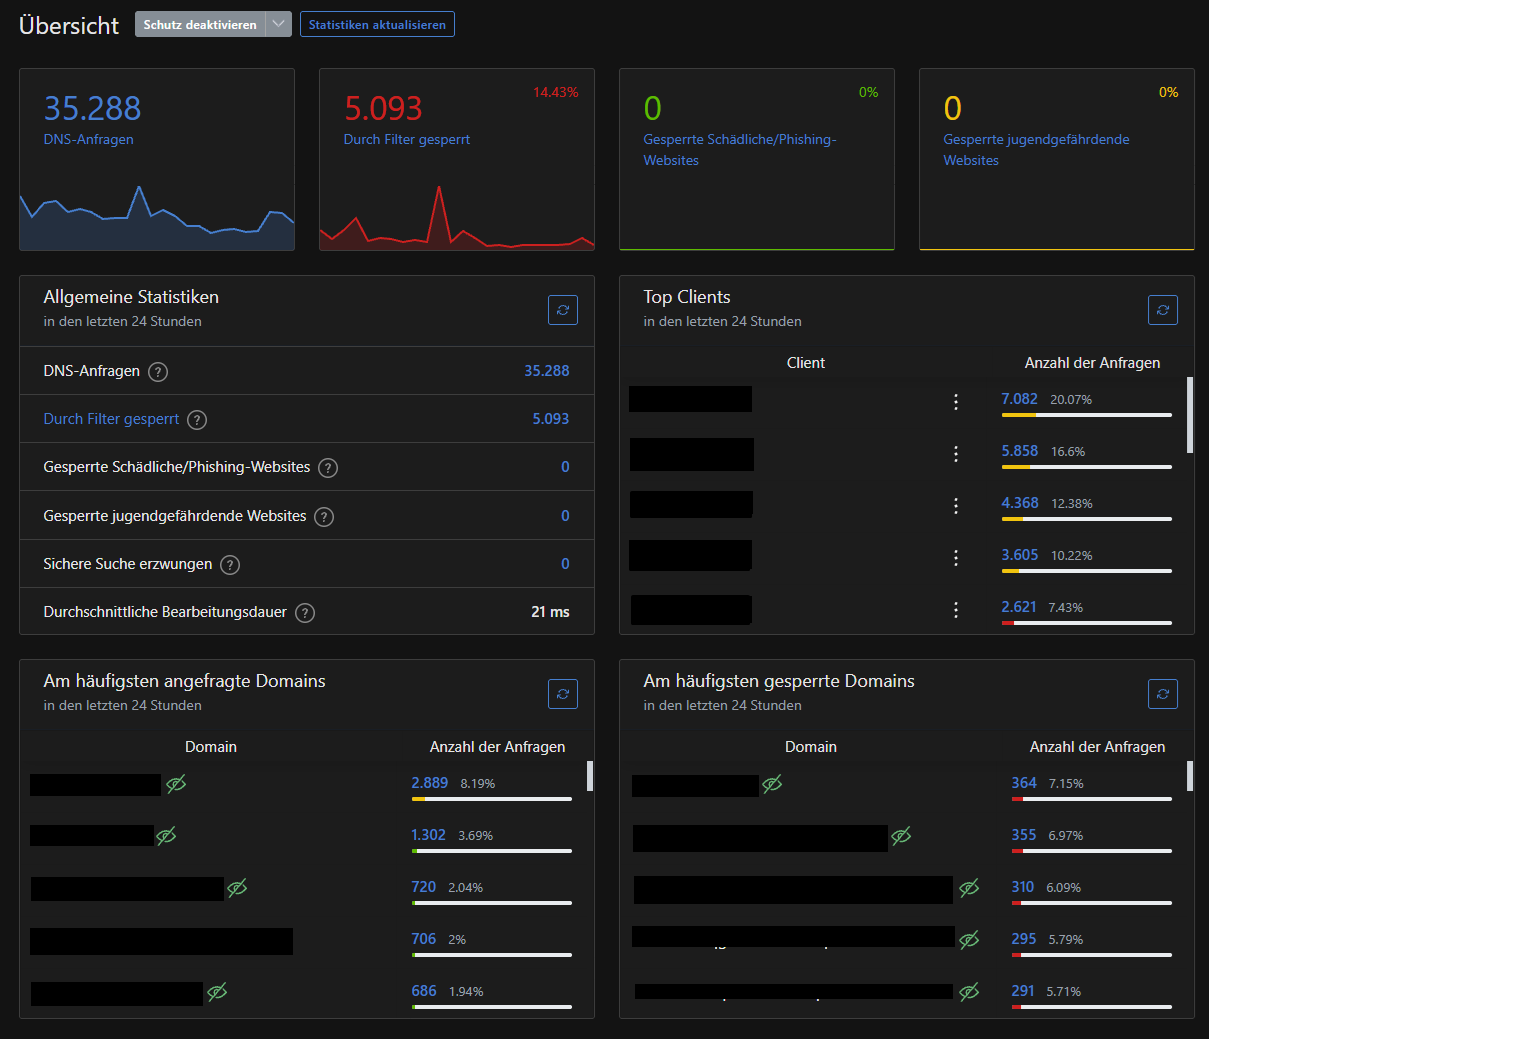Click the 21 ms processing time value

[x=550, y=612]
